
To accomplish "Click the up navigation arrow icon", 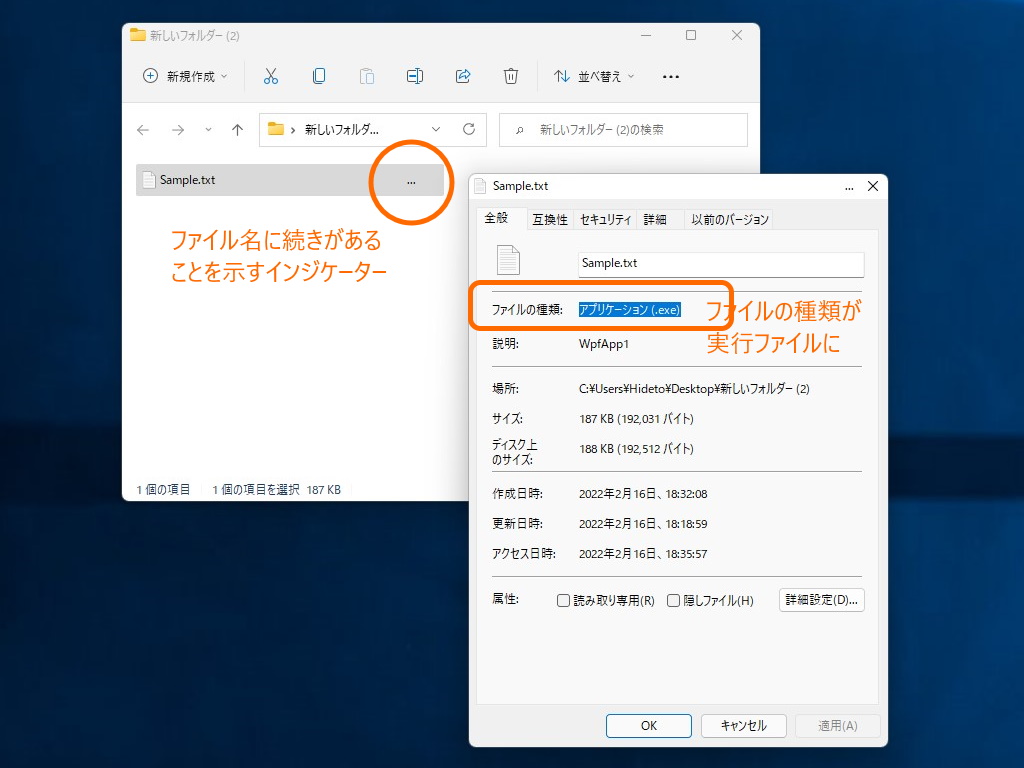I will 237,129.
